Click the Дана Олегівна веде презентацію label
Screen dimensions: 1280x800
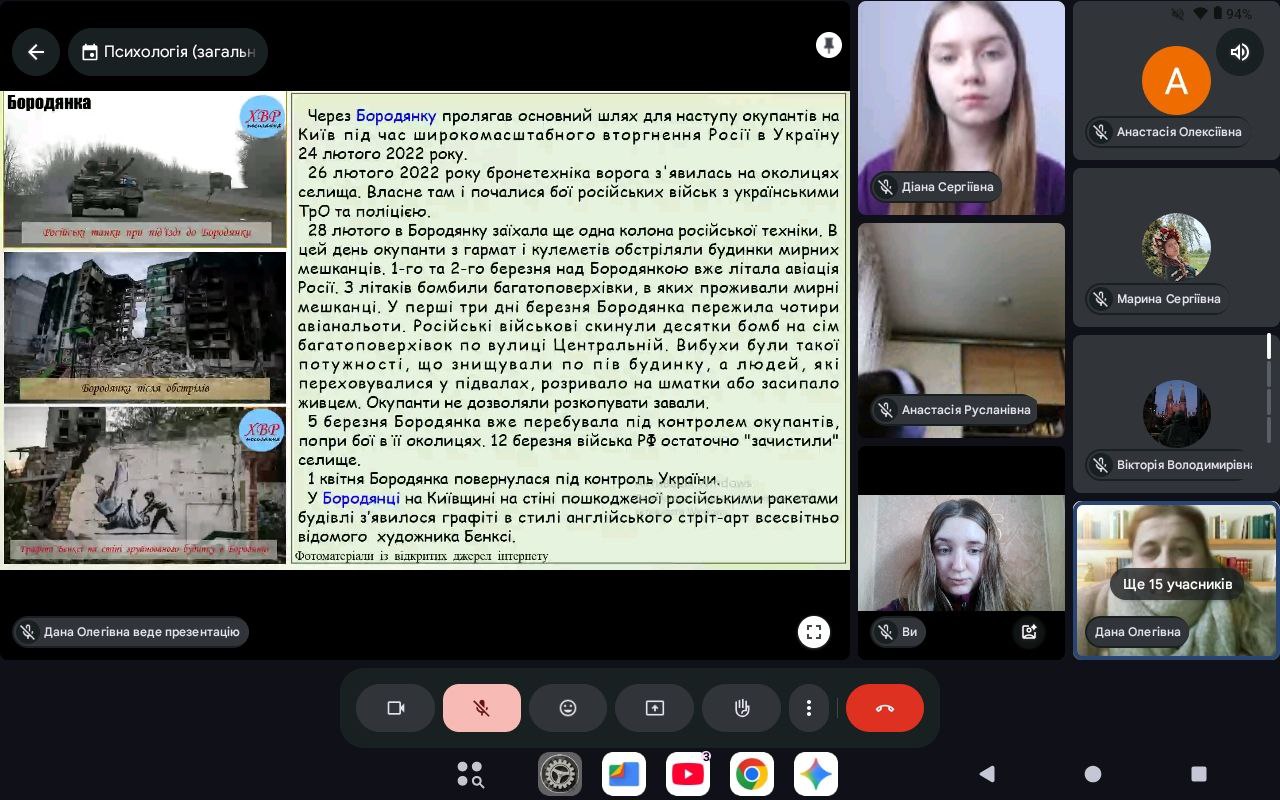click(x=131, y=632)
